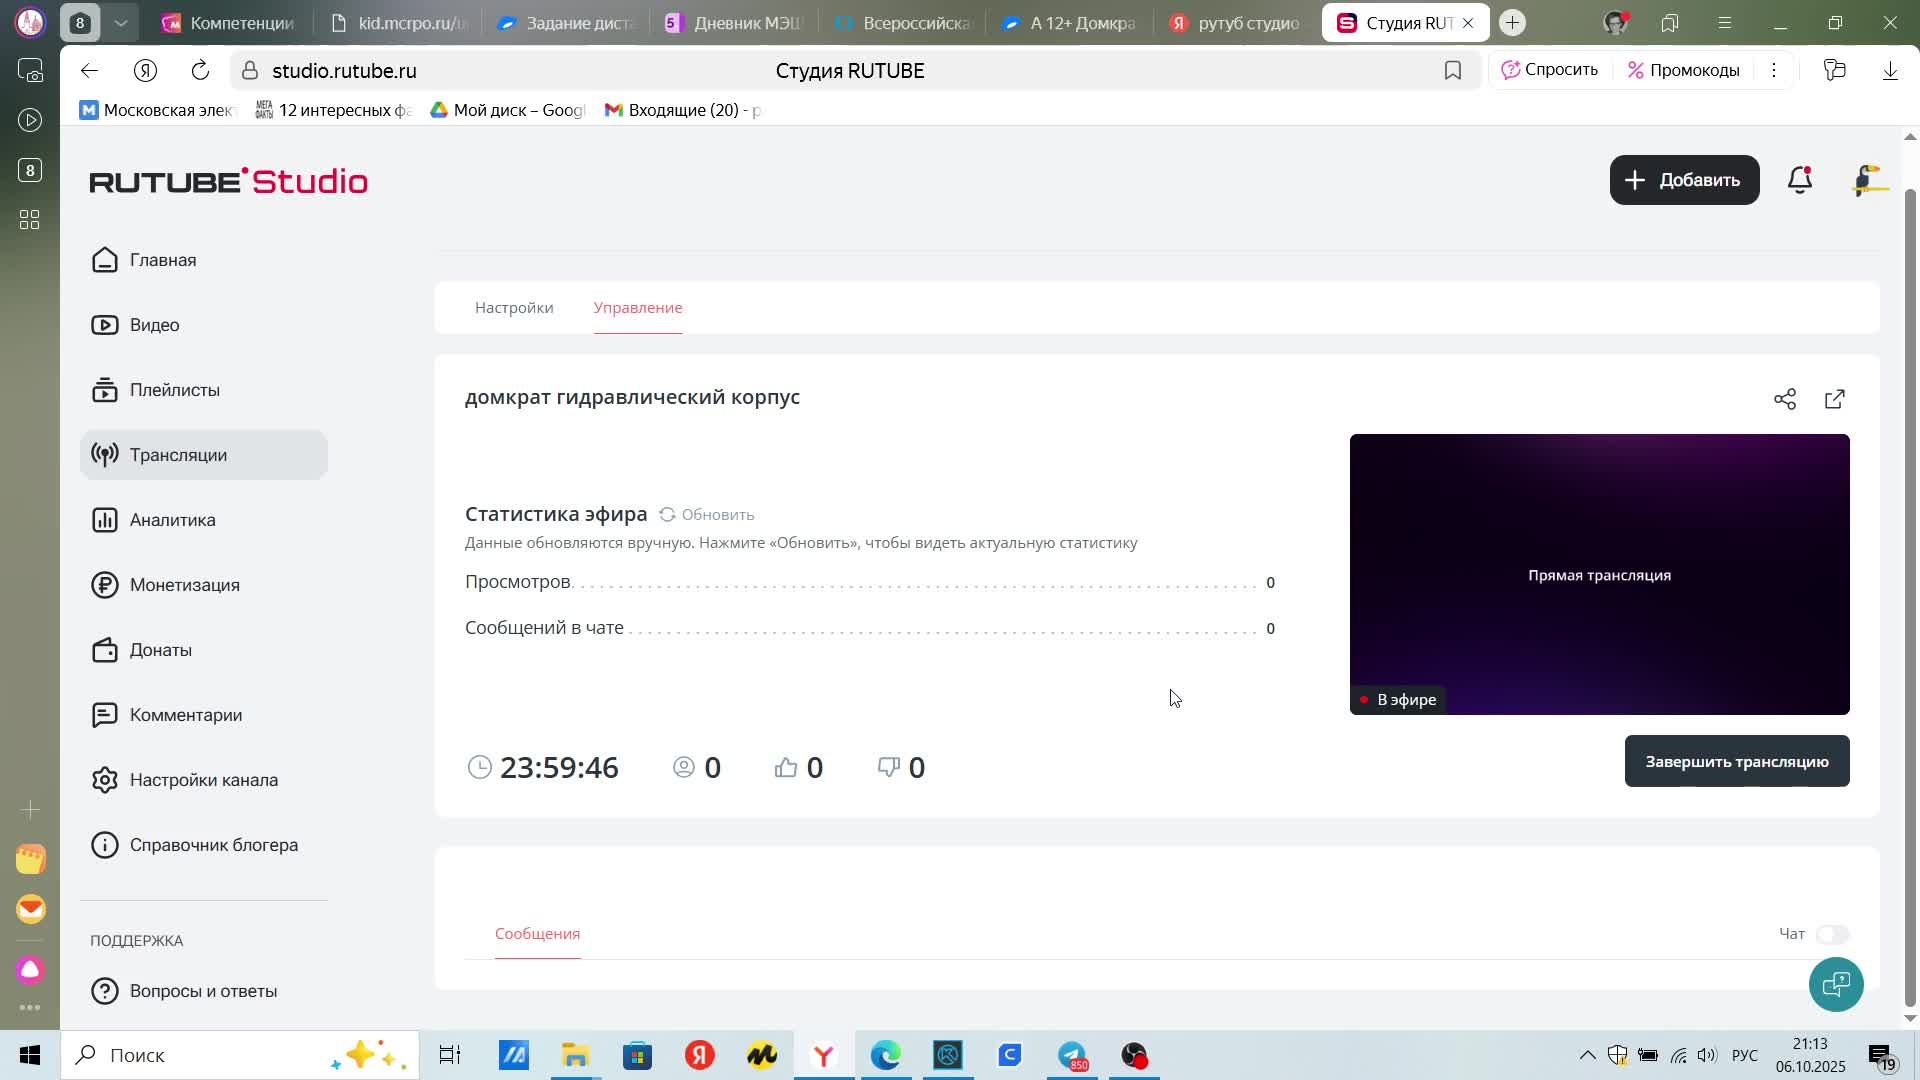Click the Добавить button
1920x1080 pixels.
(1684, 180)
